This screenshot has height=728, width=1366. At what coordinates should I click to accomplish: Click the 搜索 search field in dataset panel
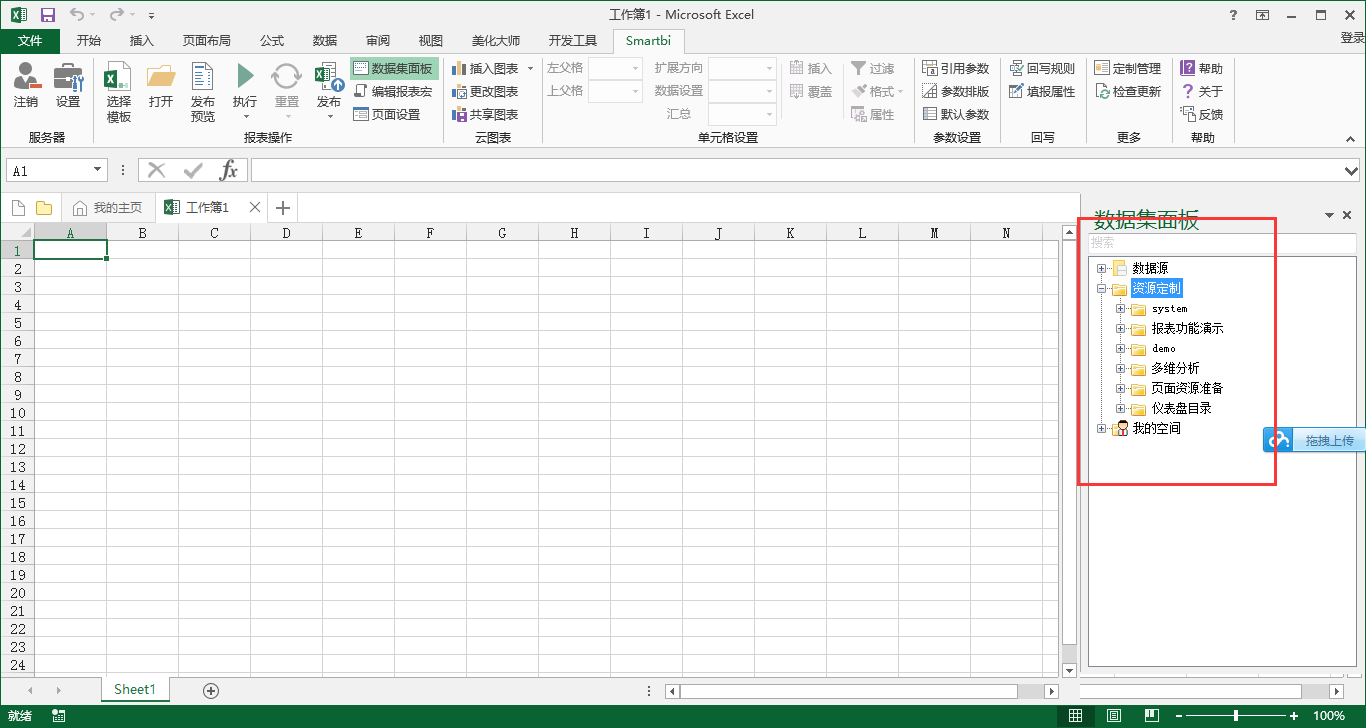tap(1220, 242)
